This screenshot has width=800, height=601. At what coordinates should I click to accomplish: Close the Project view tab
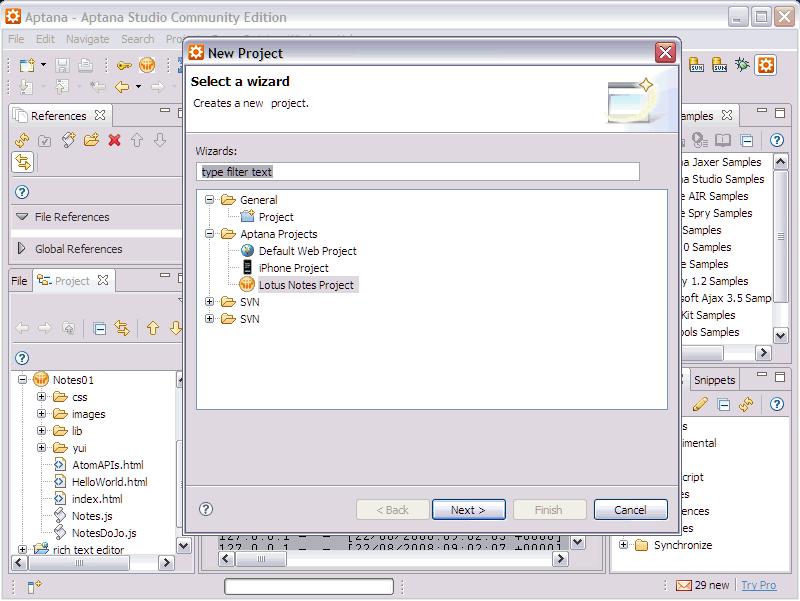coord(103,280)
